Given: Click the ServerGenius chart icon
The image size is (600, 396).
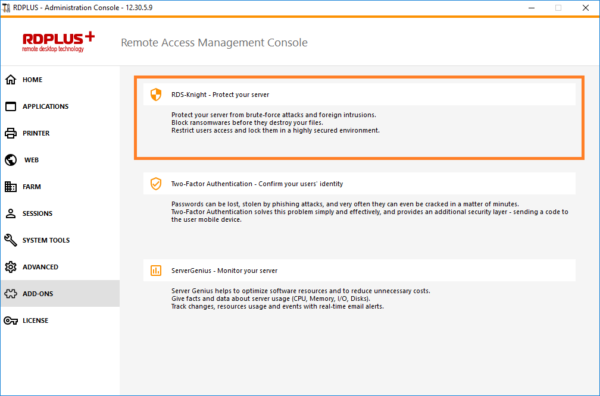Looking at the screenshot, I should click(156, 271).
